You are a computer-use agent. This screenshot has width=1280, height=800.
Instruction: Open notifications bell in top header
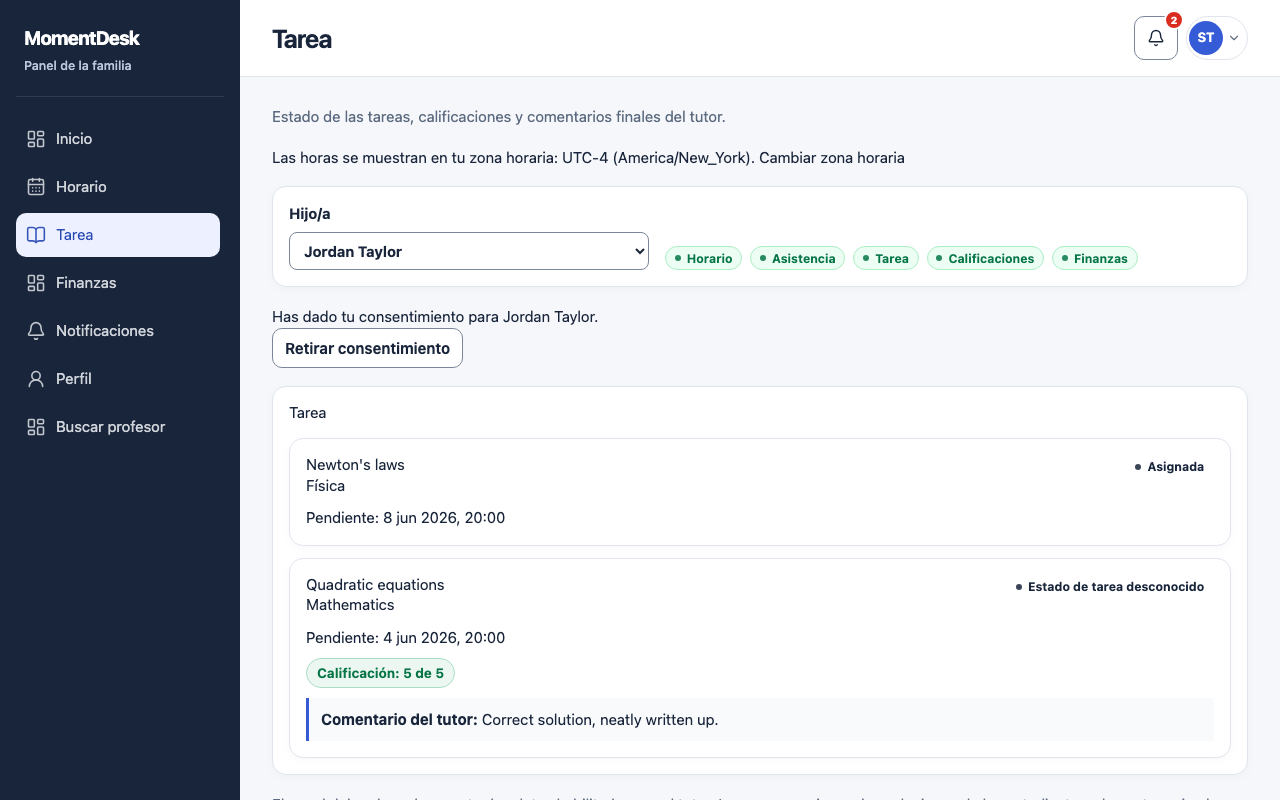click(x=1156, y=38)
